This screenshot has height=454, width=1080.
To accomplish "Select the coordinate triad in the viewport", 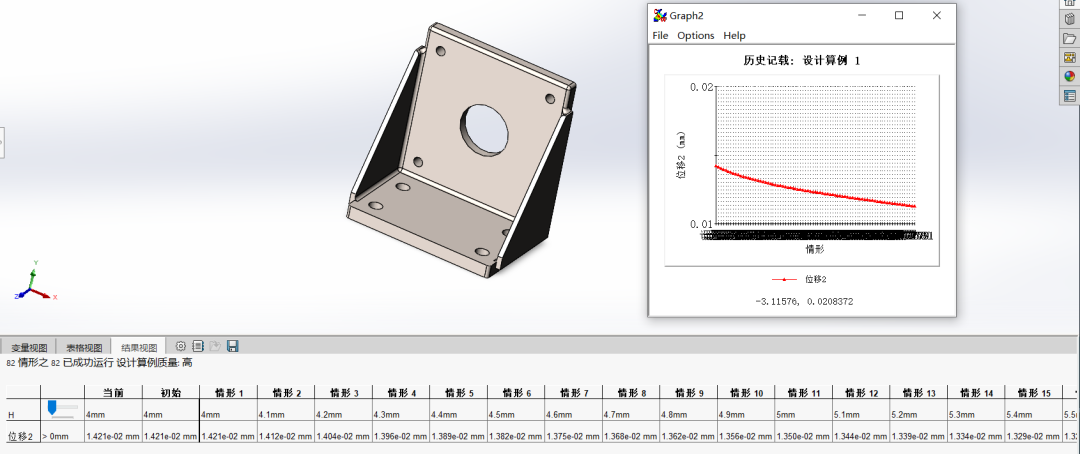I will click(x=34, y=281).
